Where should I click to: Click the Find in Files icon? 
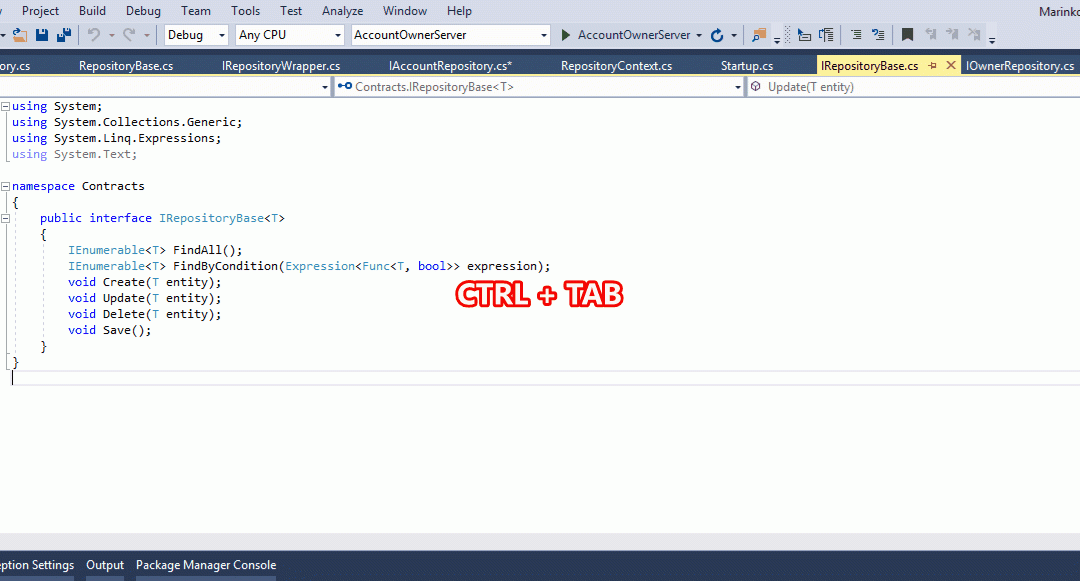(x=759, y=35)
